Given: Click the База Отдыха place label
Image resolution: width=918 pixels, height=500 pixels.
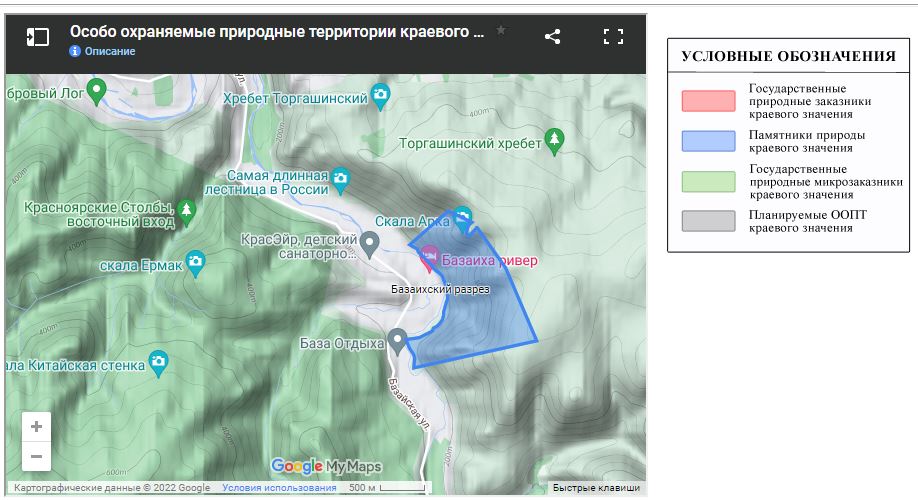Looking at the screenshot, I should [x=342, y=343].
